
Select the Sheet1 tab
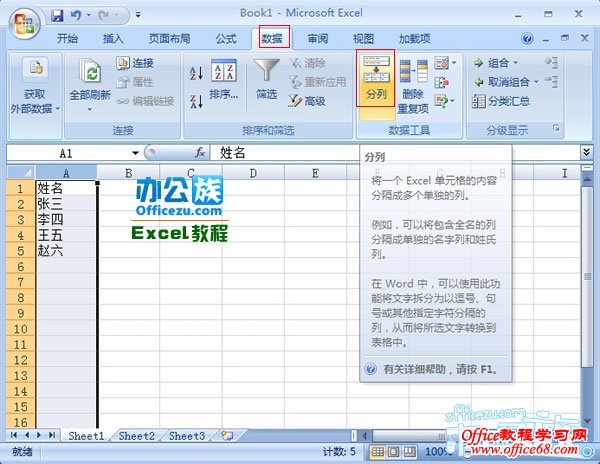point(86,436)
